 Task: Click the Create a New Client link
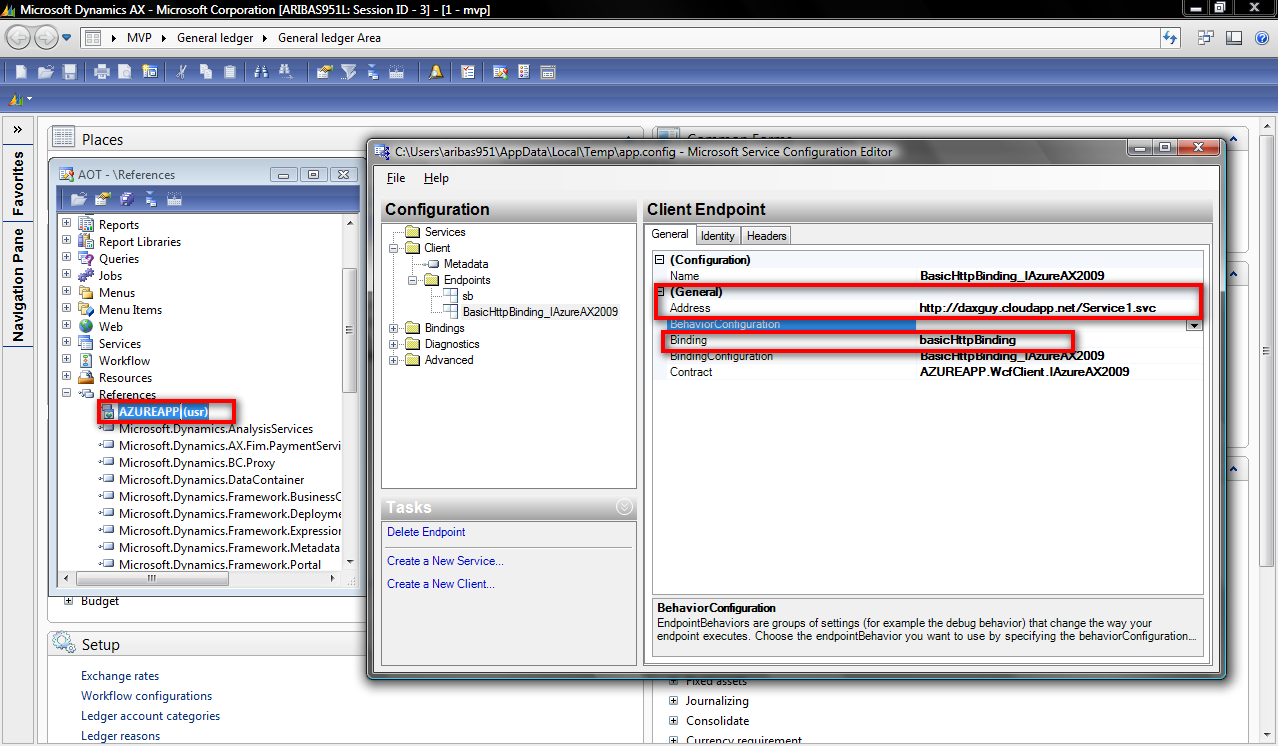441,584
